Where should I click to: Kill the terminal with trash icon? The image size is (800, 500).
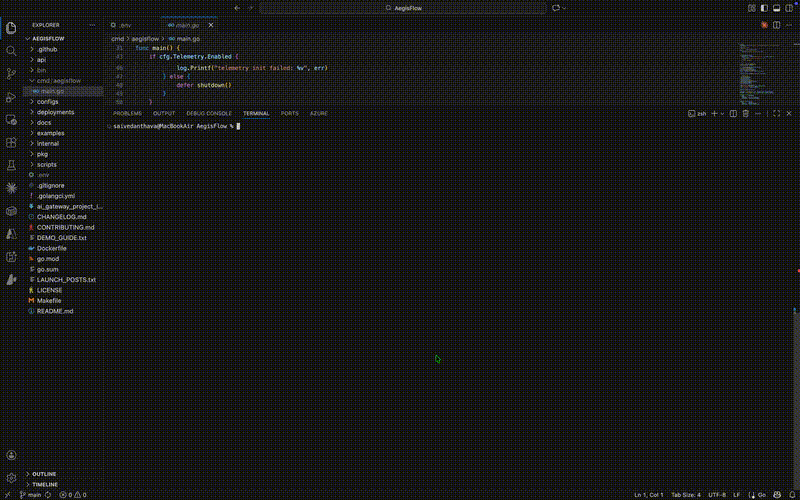[x=745, y=113]
